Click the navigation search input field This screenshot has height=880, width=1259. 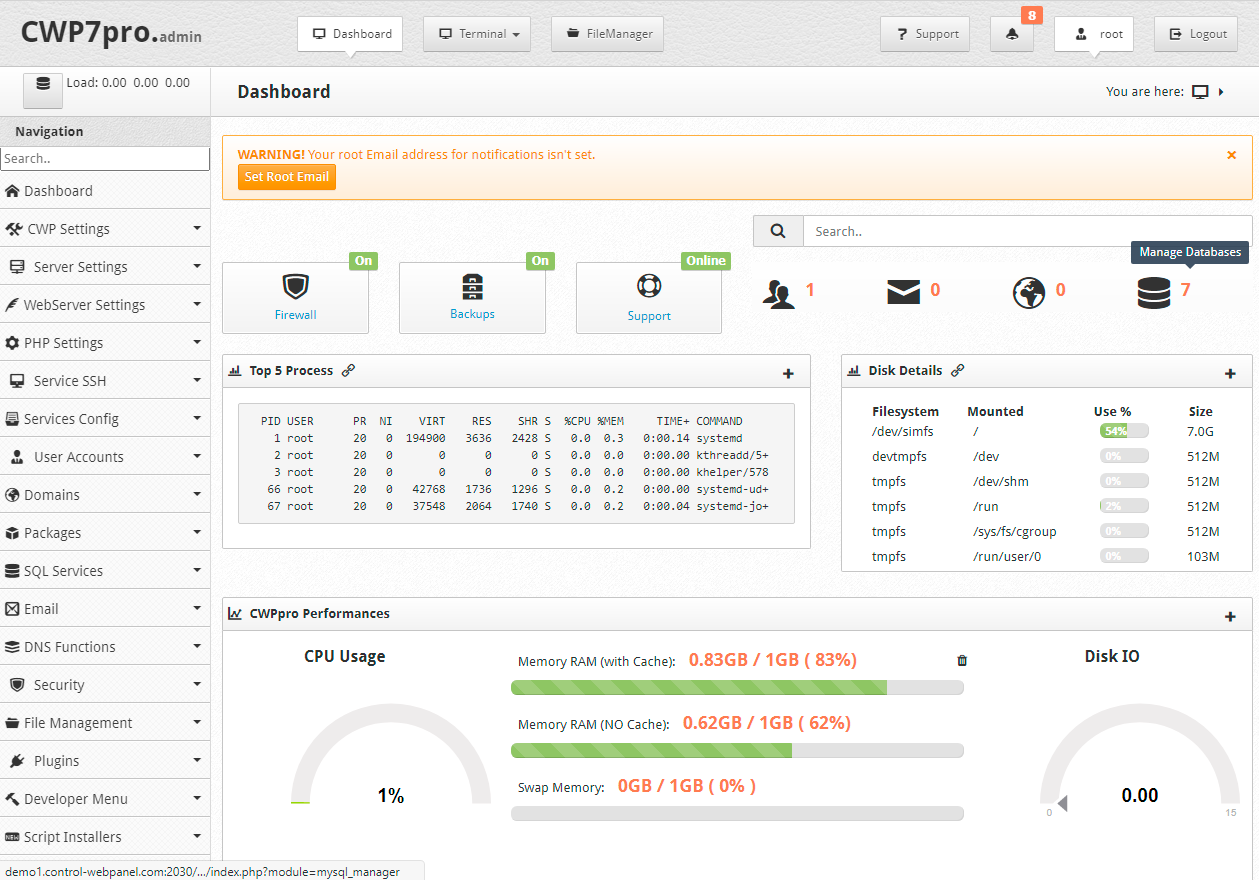[x=105, y=159]
